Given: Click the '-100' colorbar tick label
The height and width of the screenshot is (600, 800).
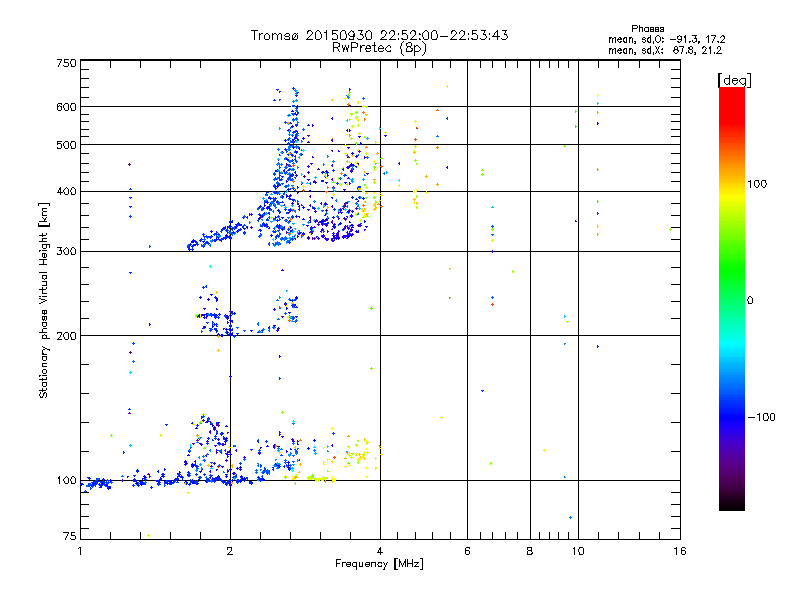Looking at the screenshot, I should click(x=761, y=417).
